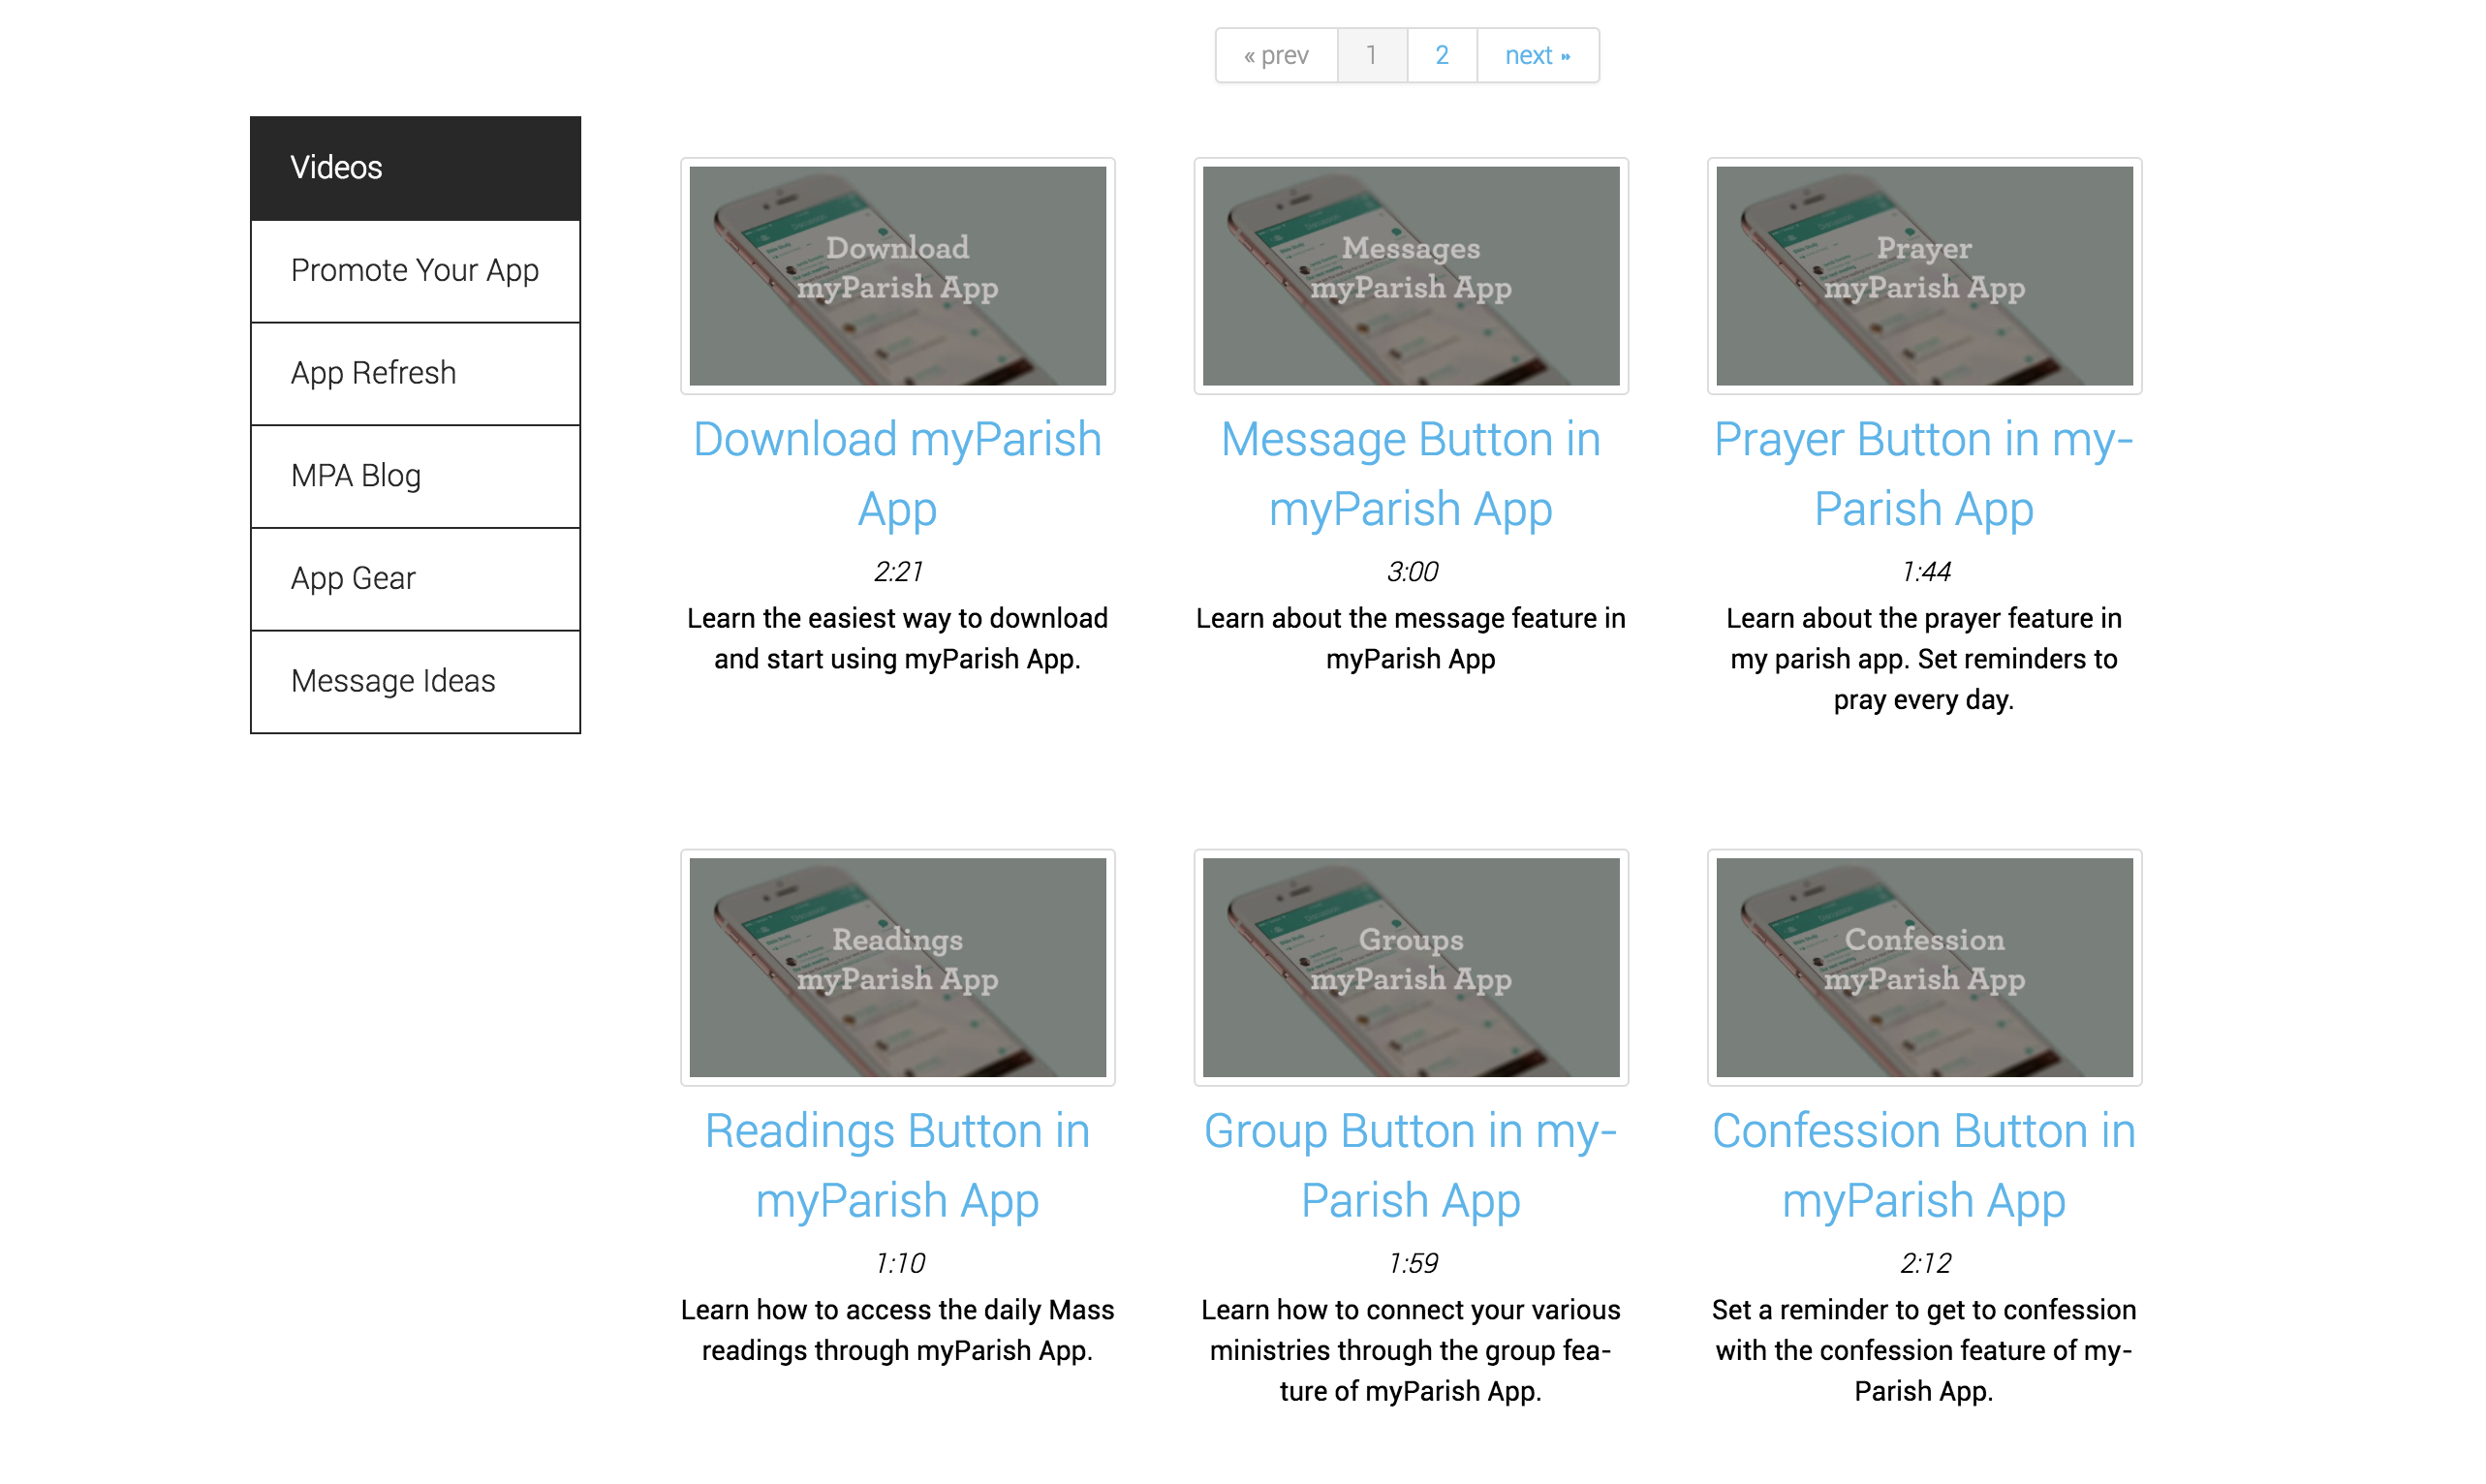
Task: Go to the previous page with « prev
Action: (1276, 55)
